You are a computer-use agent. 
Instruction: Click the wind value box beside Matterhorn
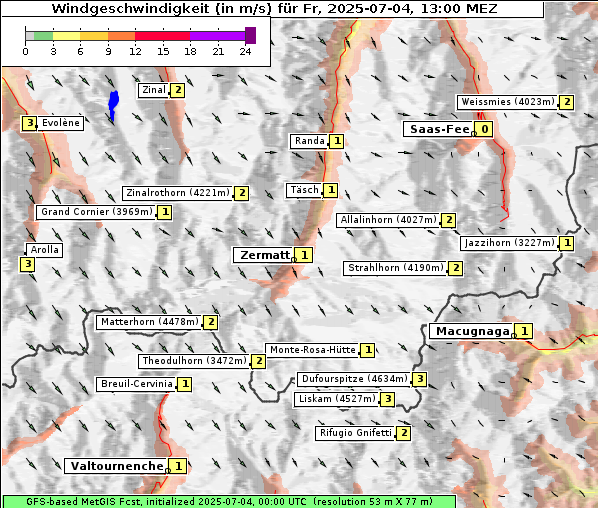(211, 322)
